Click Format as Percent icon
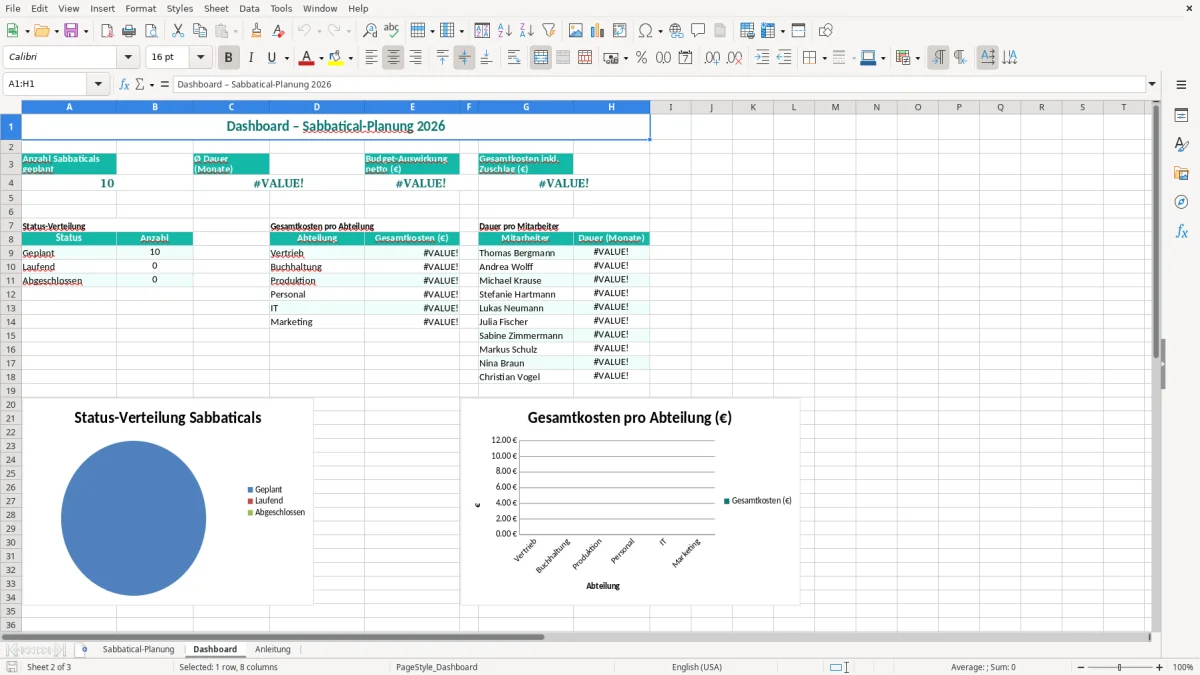 641,58
